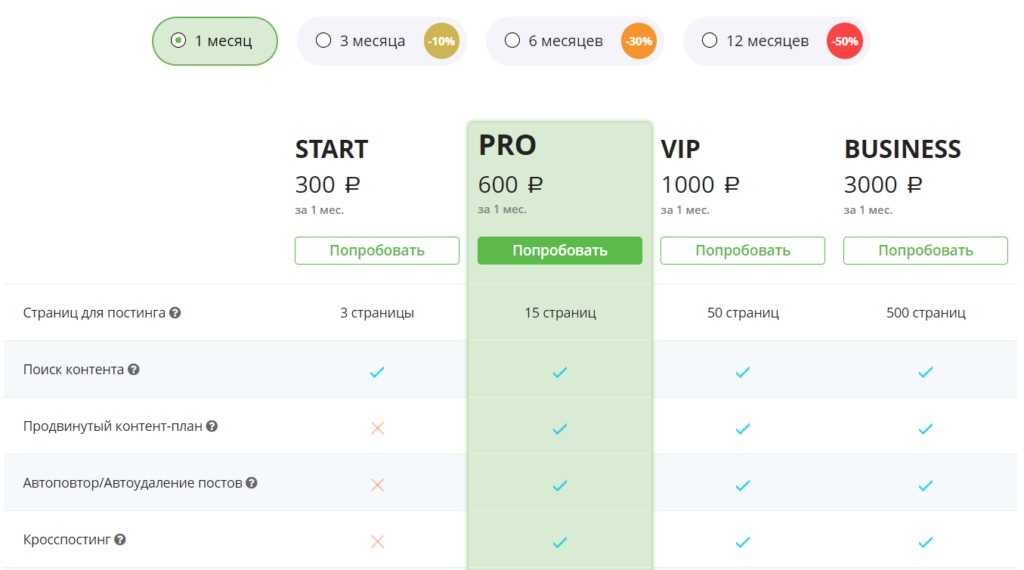Click PRO checkmark in Поиск контента row
The width and height of the screenshot is (1024, 570).
(x=560, y=372)
